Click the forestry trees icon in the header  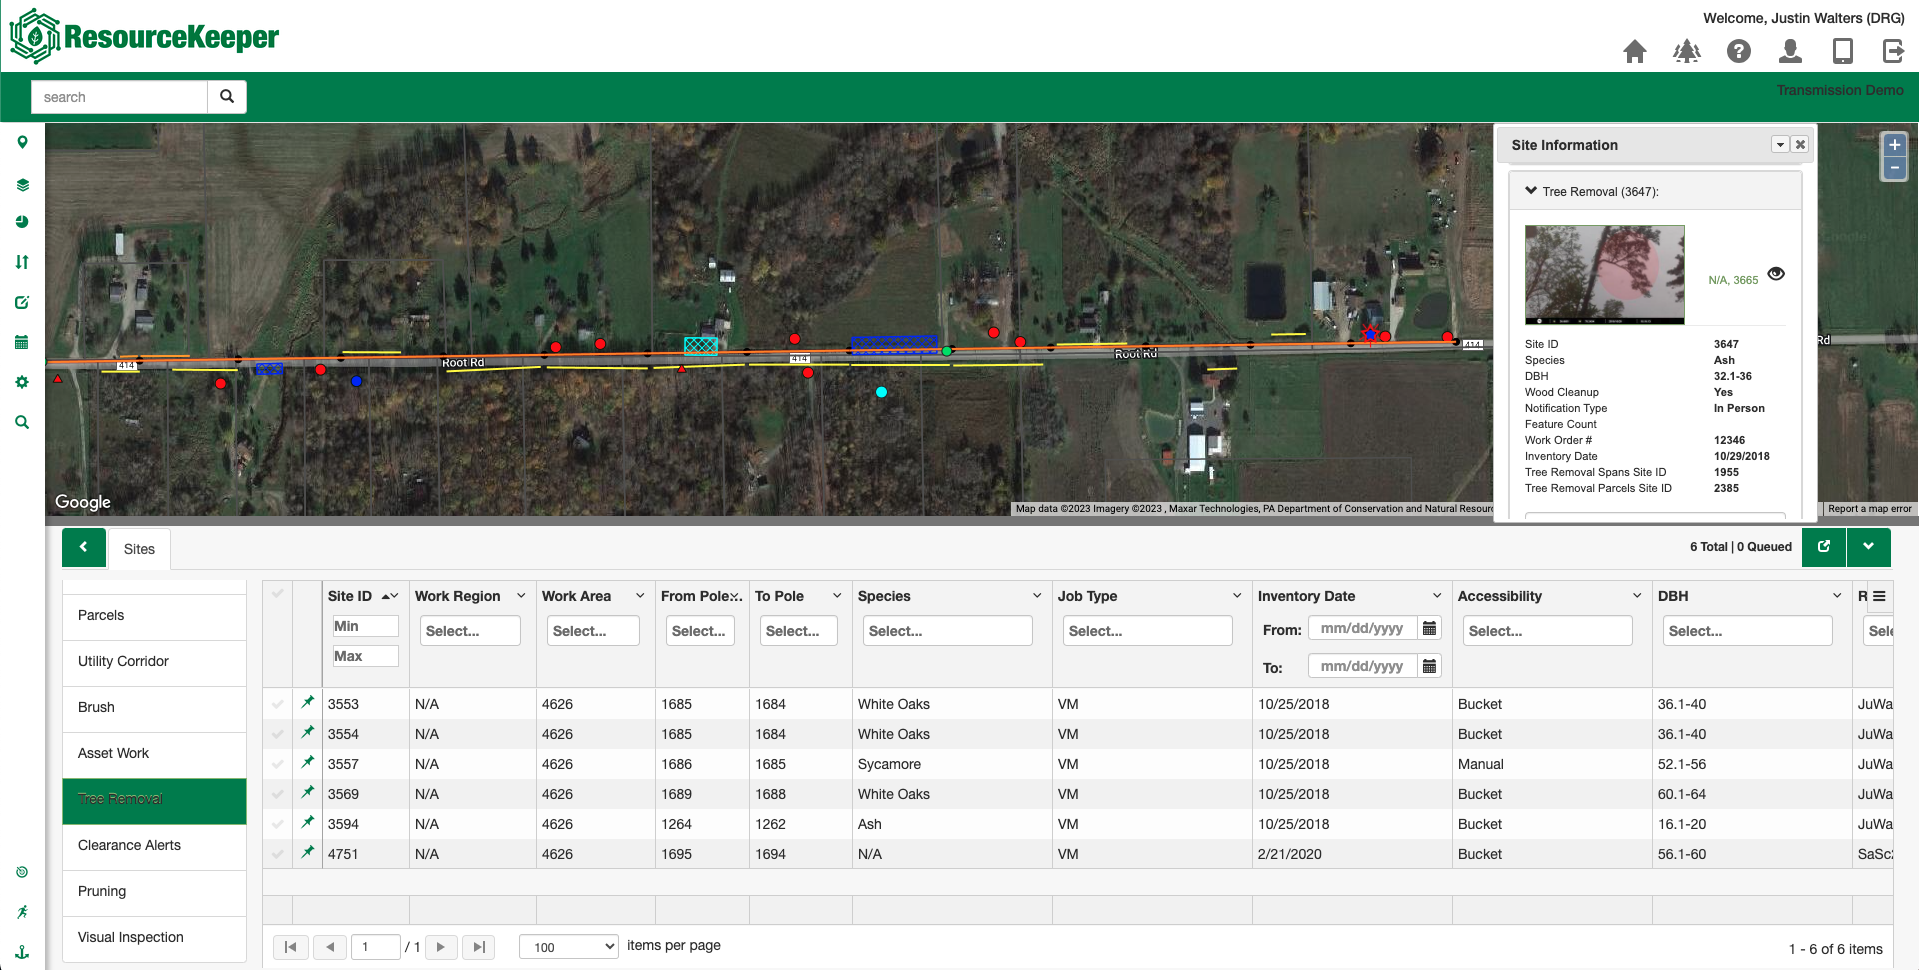point(1687,51)
